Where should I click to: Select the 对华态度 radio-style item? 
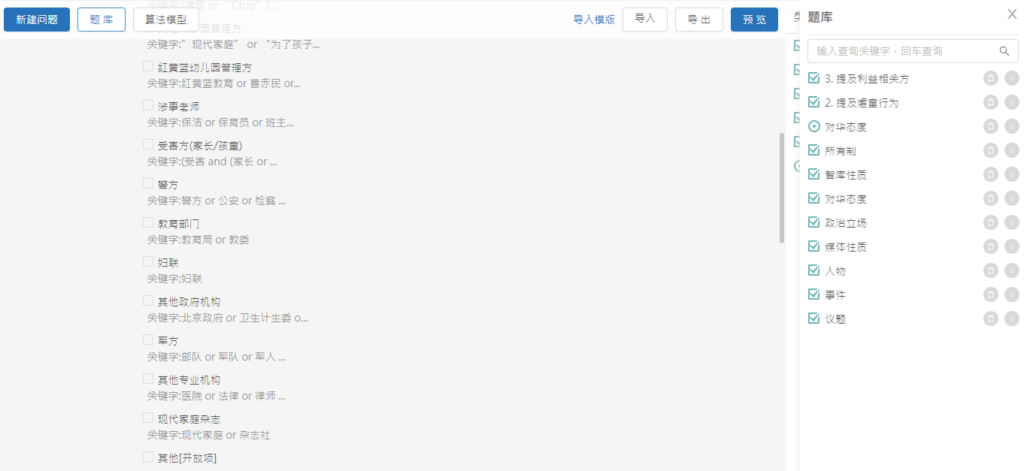(x=813, y=126)
